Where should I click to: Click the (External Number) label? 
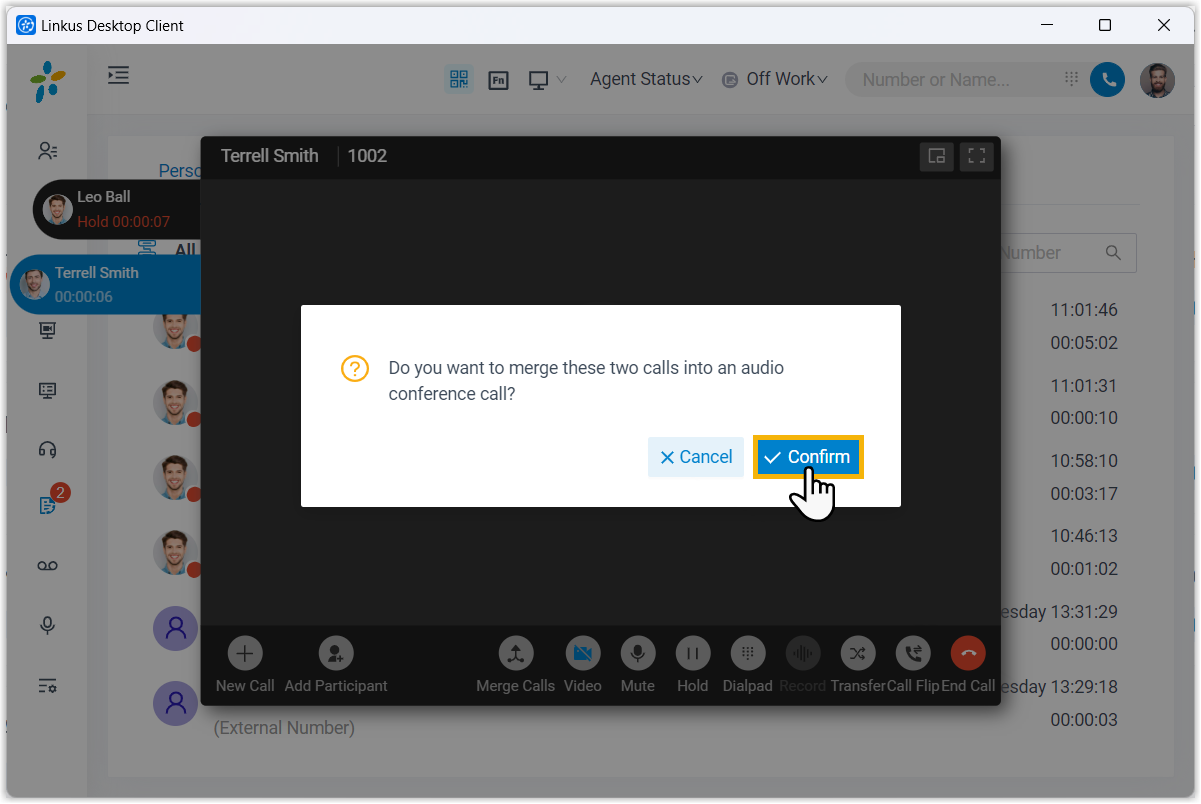pyautogui.click(x=284, y=728)
